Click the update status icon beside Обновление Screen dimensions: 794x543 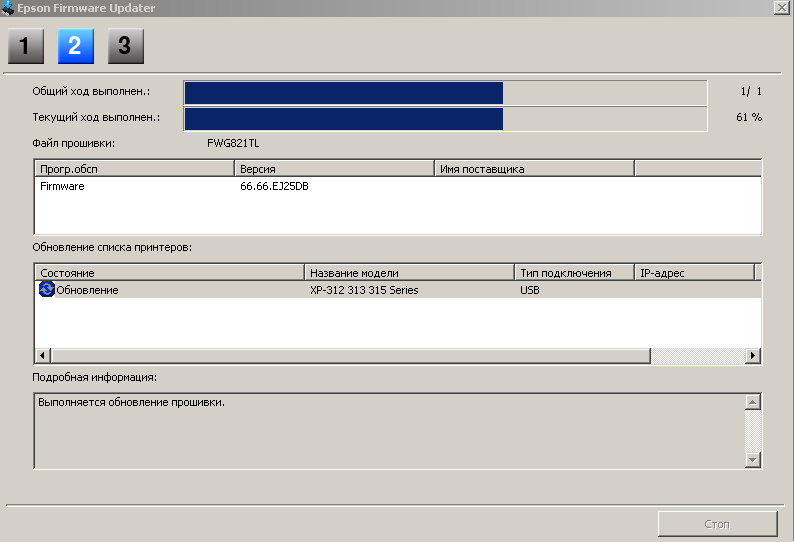coord(46,290)
